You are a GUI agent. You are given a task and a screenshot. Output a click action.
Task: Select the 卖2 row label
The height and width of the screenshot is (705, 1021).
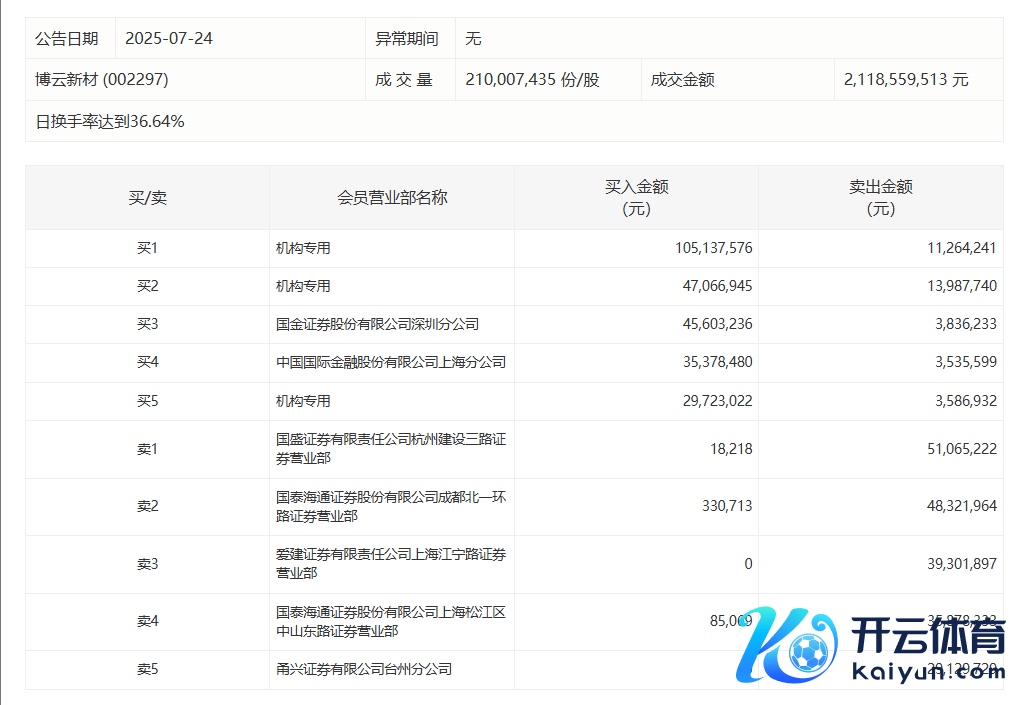pyautogui.click(x=147, y=506)
